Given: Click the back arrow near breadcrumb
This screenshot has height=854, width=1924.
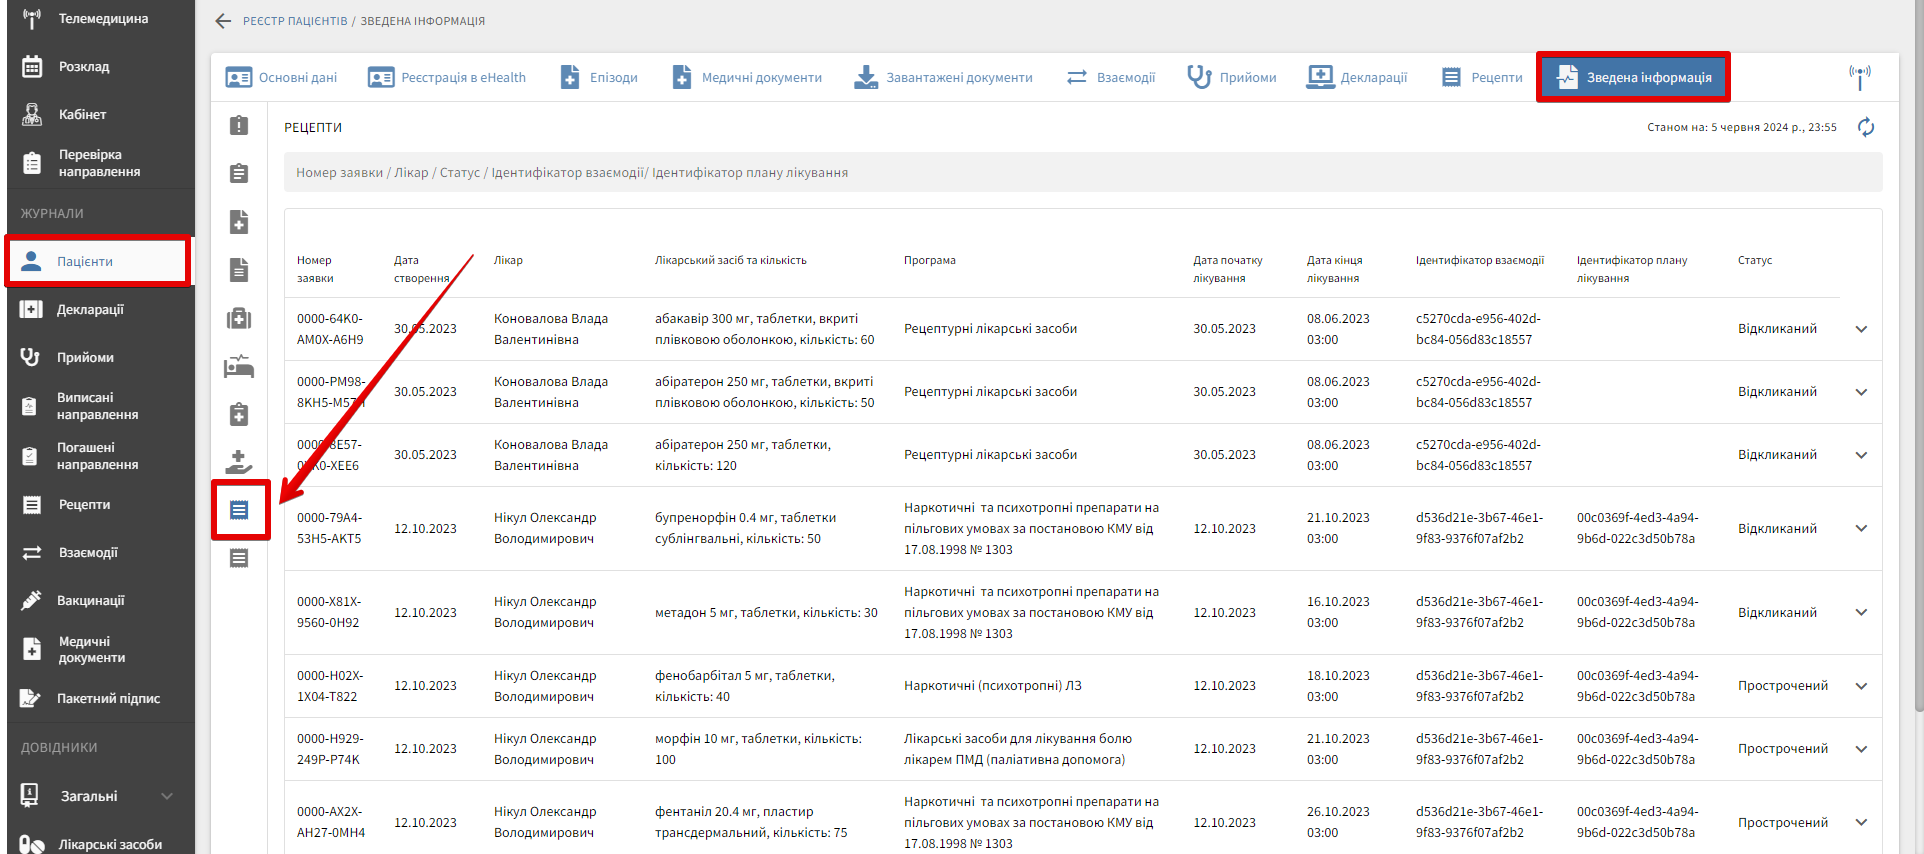Looking at the screenshot, I should [x=223, y=21].
